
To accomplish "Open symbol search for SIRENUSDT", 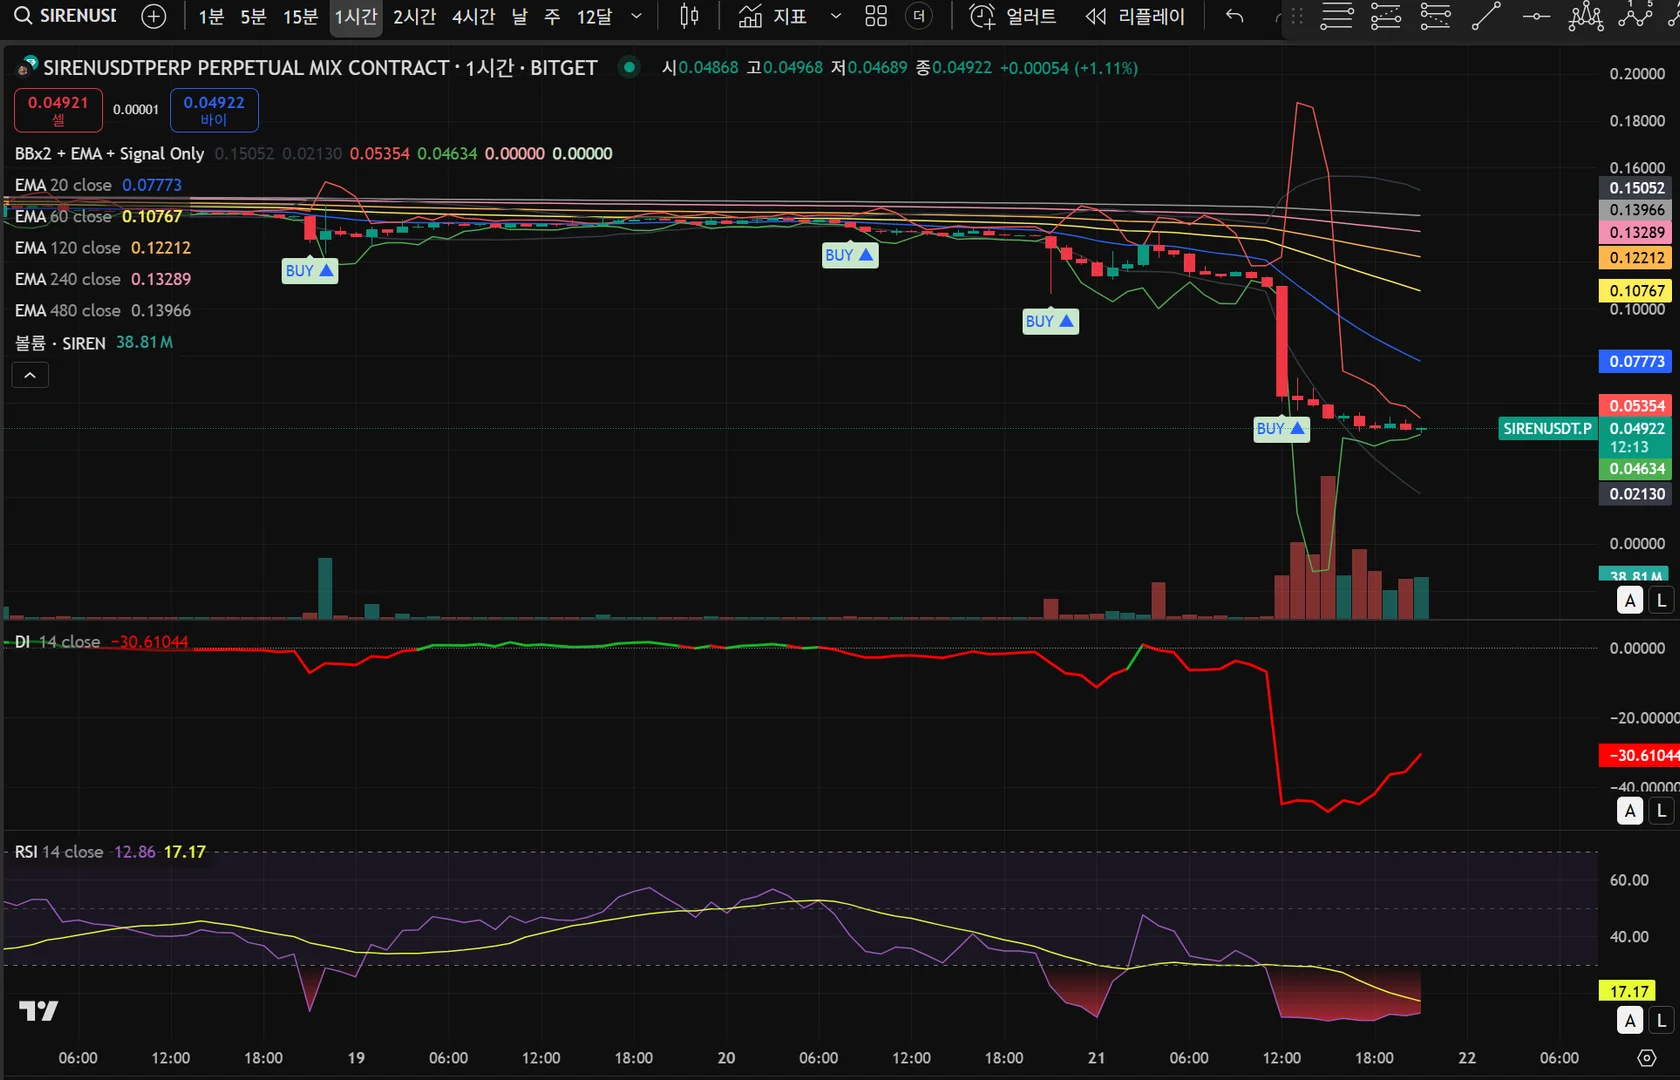I will [x=66, y=16].
